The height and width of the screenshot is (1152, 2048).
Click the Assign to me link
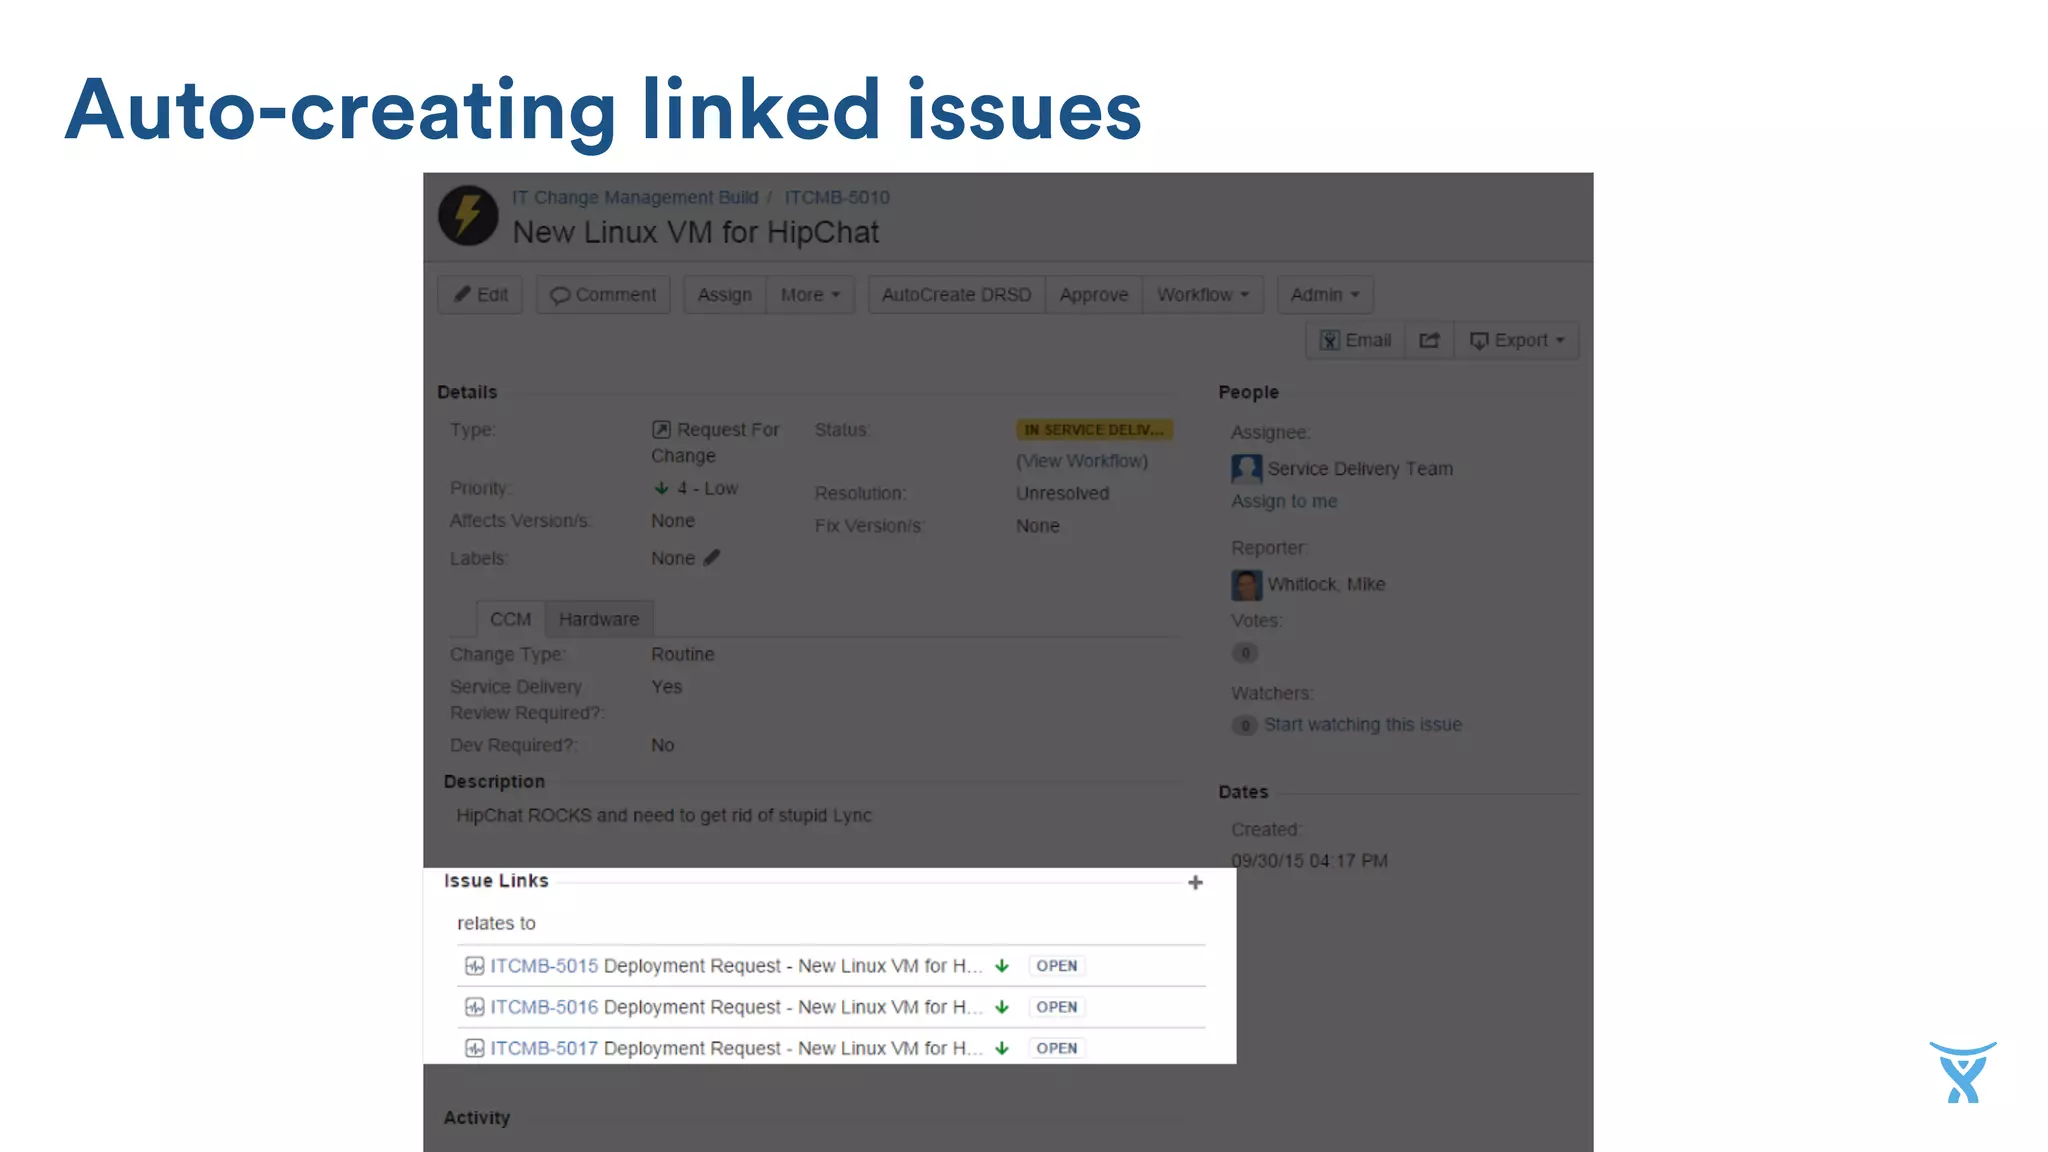[1284, 501]
